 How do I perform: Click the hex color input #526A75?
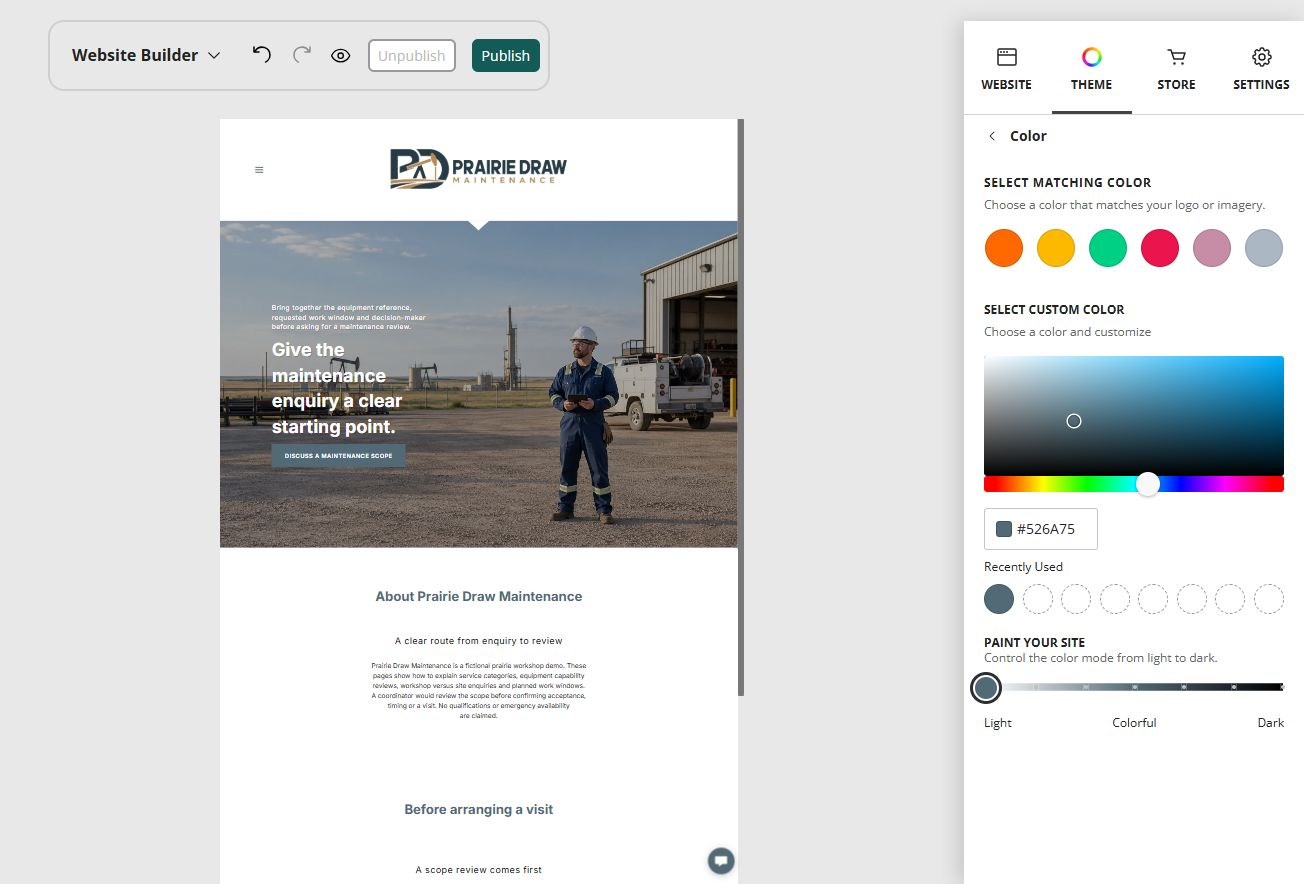1041,529
